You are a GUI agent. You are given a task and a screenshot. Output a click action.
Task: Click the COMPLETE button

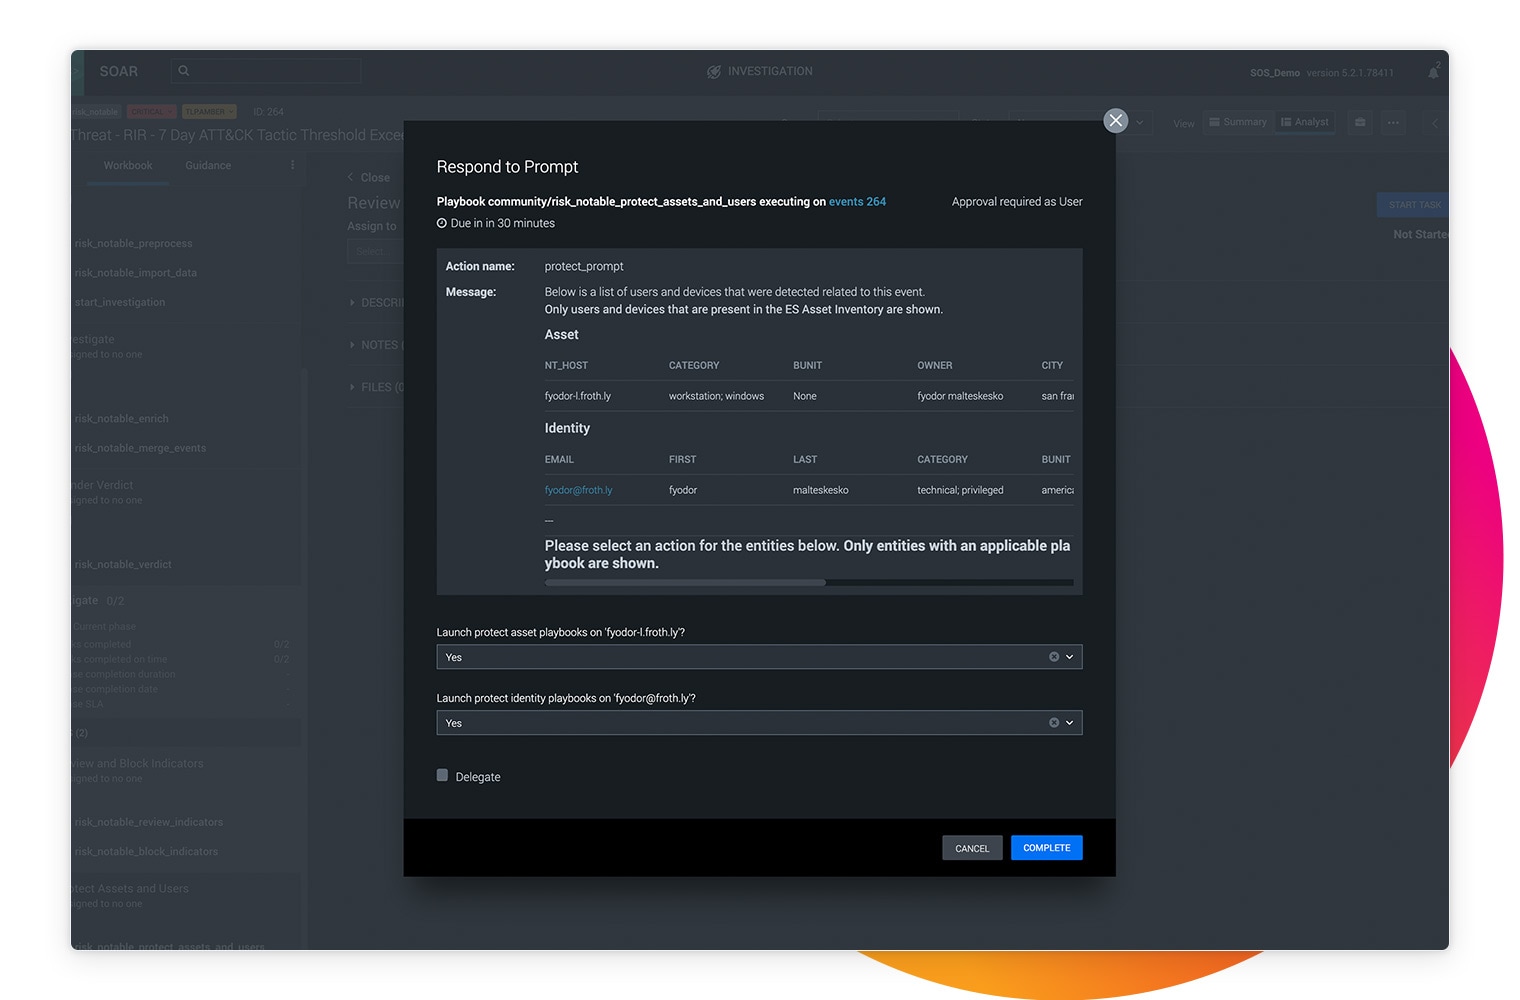pos(1046,848)
